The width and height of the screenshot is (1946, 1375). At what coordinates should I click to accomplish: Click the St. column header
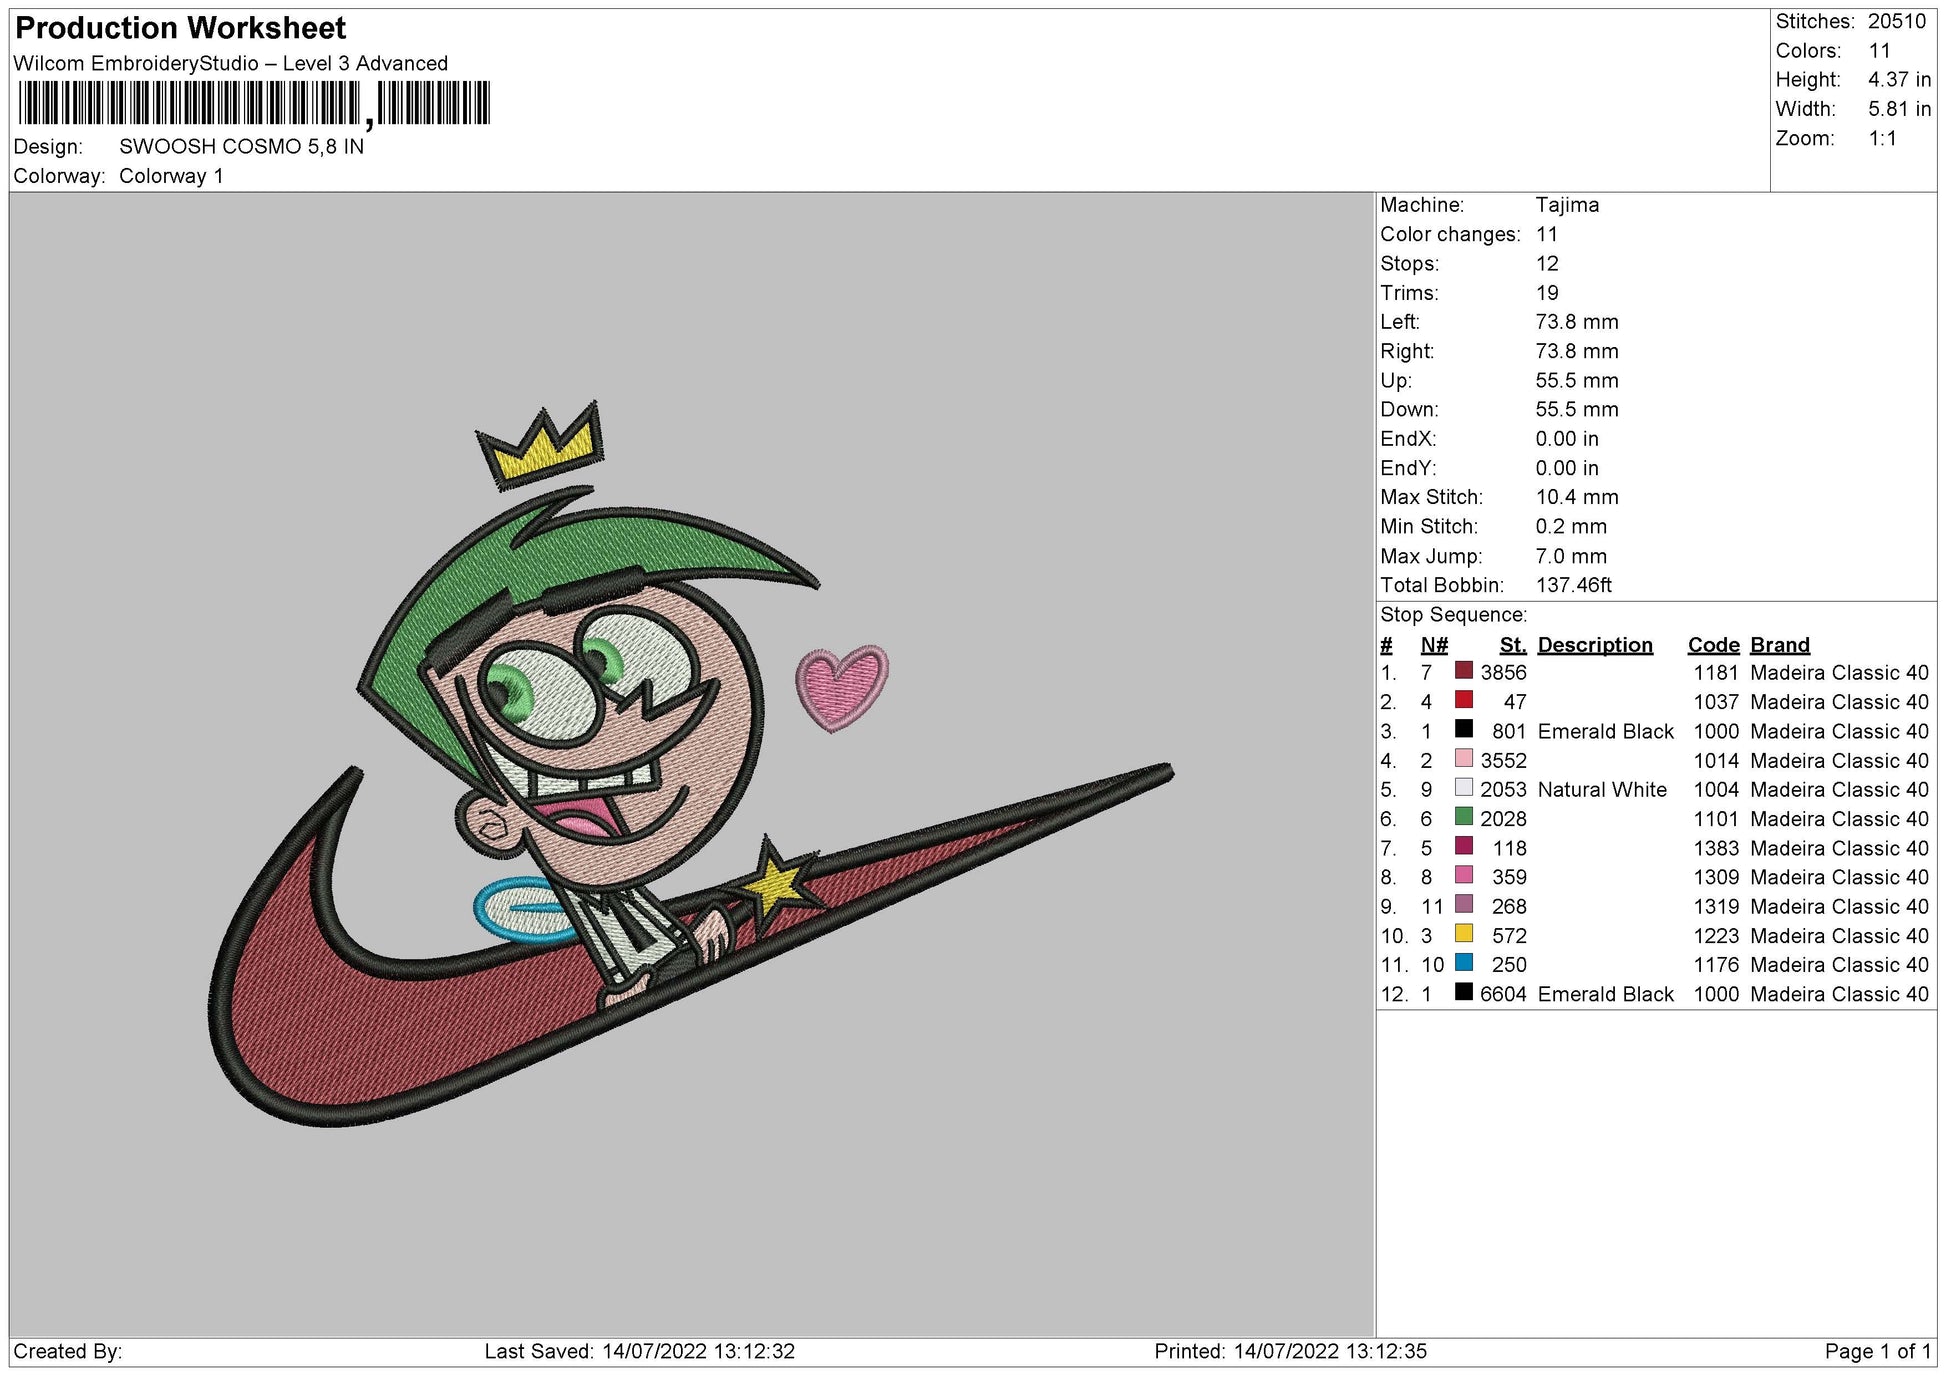coord(1512,645)
